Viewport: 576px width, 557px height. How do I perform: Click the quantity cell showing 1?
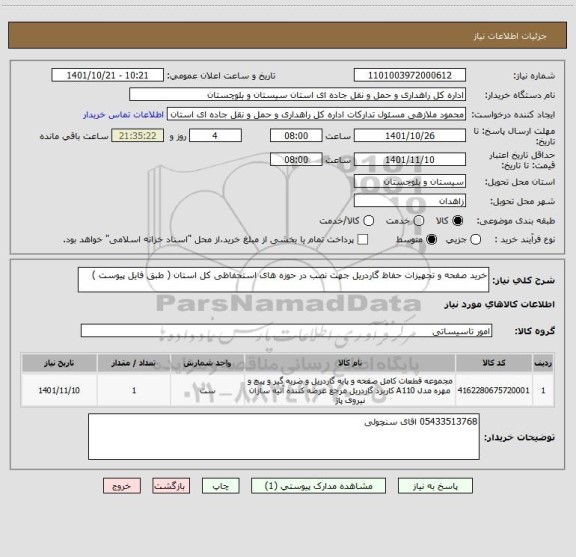coord(134,390)
